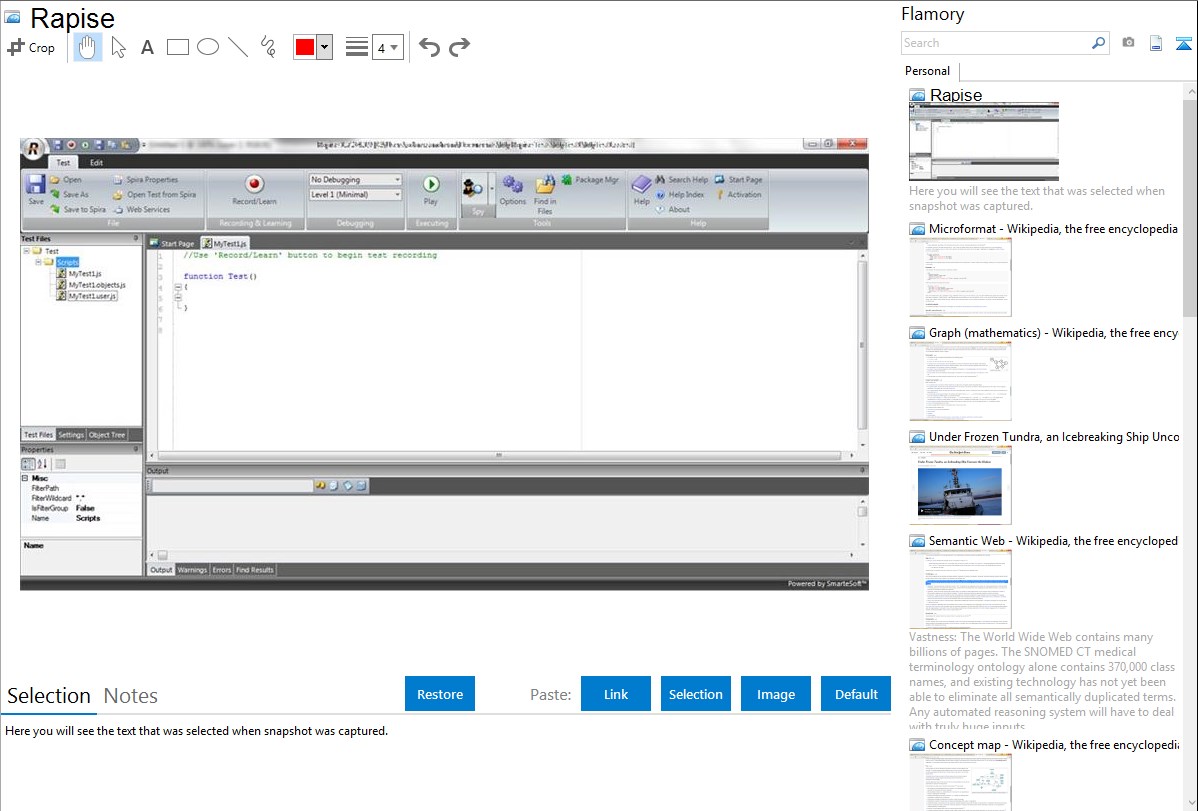Click Record/Learn in the Rapise ribbon
The width and height of the screenshot is (1198, 811).
point(254,190)
